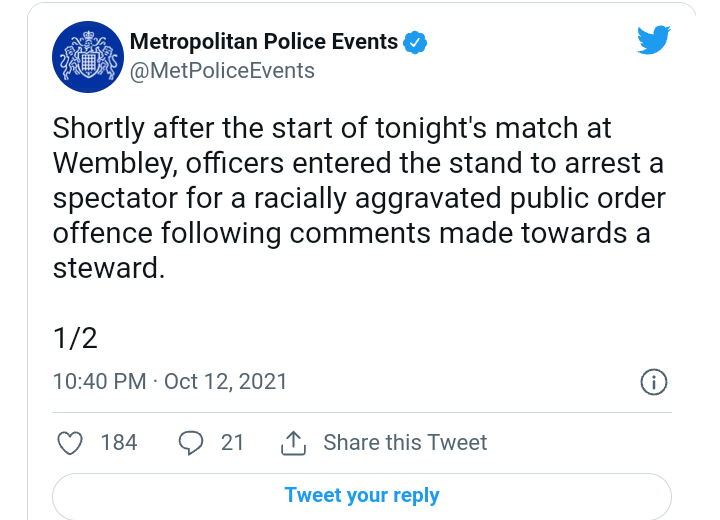
Task: Click the reply speech bubble icon
Action: 191,443
